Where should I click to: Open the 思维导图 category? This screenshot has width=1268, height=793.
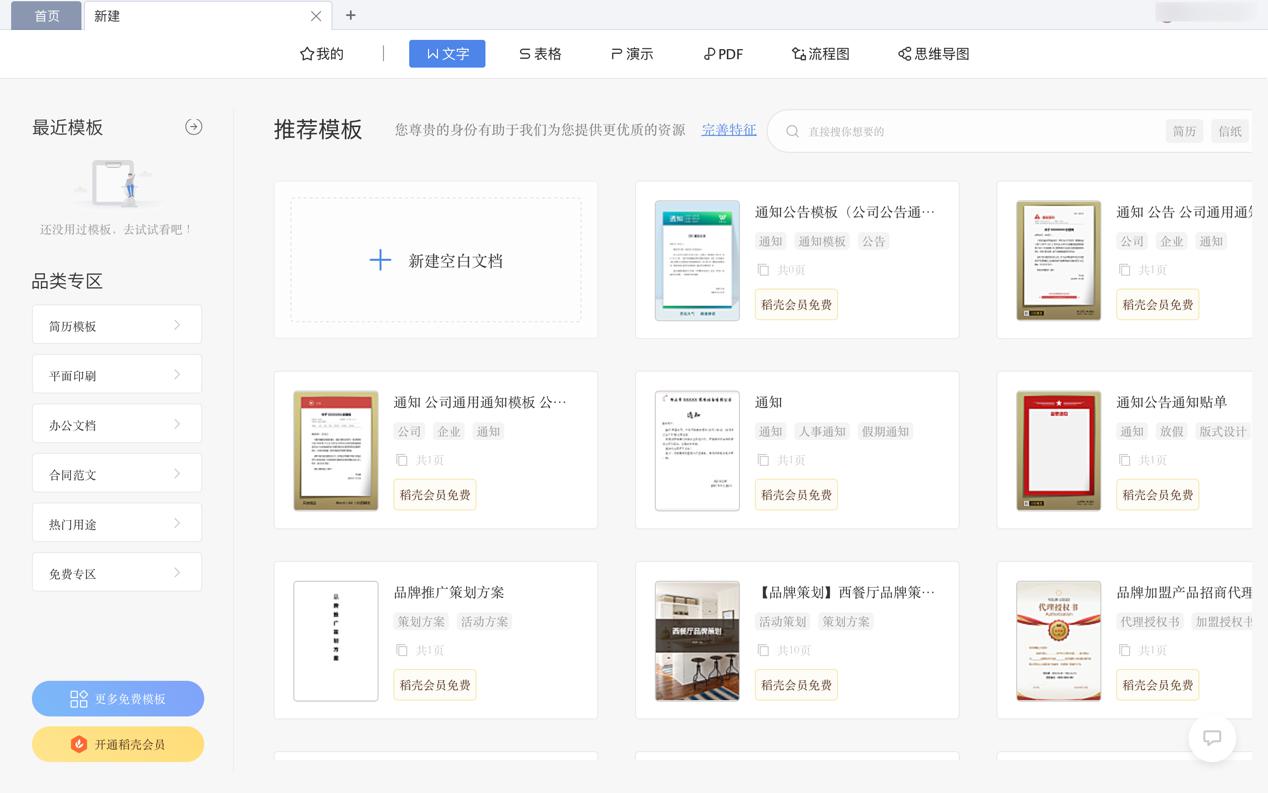933,54
